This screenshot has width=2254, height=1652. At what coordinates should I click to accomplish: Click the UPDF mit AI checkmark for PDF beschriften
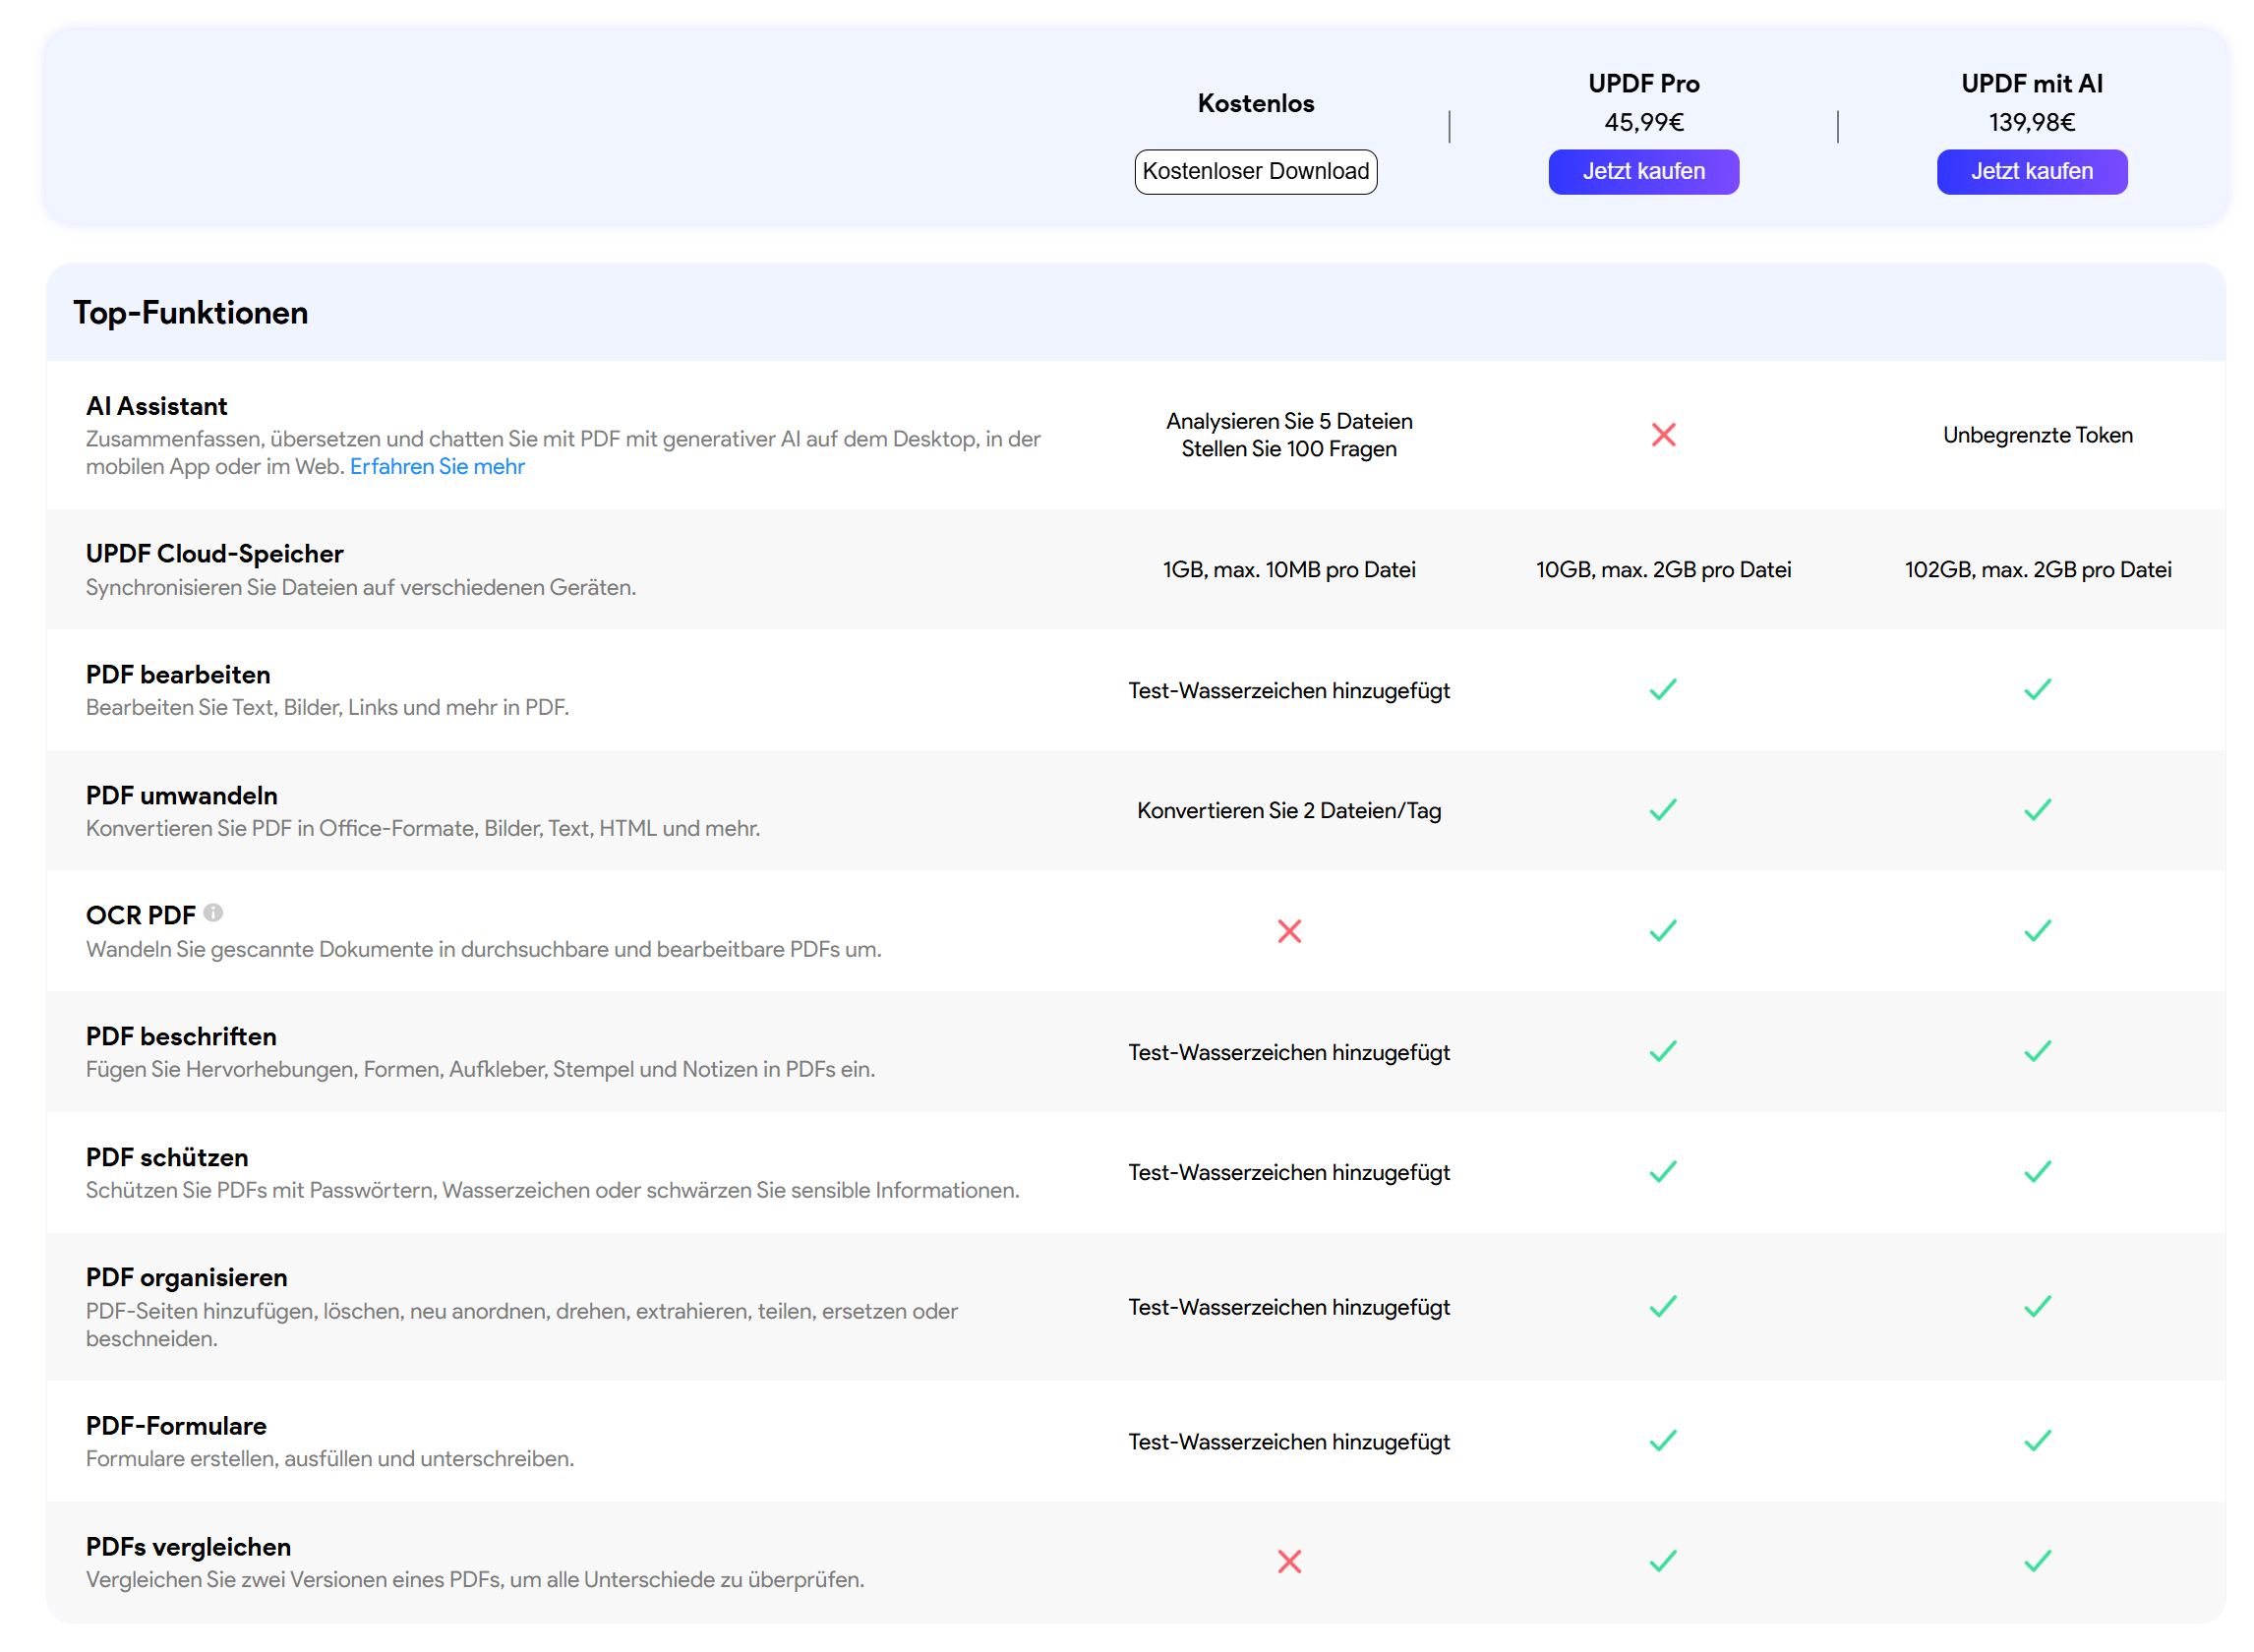[x=2037, y=1051]
